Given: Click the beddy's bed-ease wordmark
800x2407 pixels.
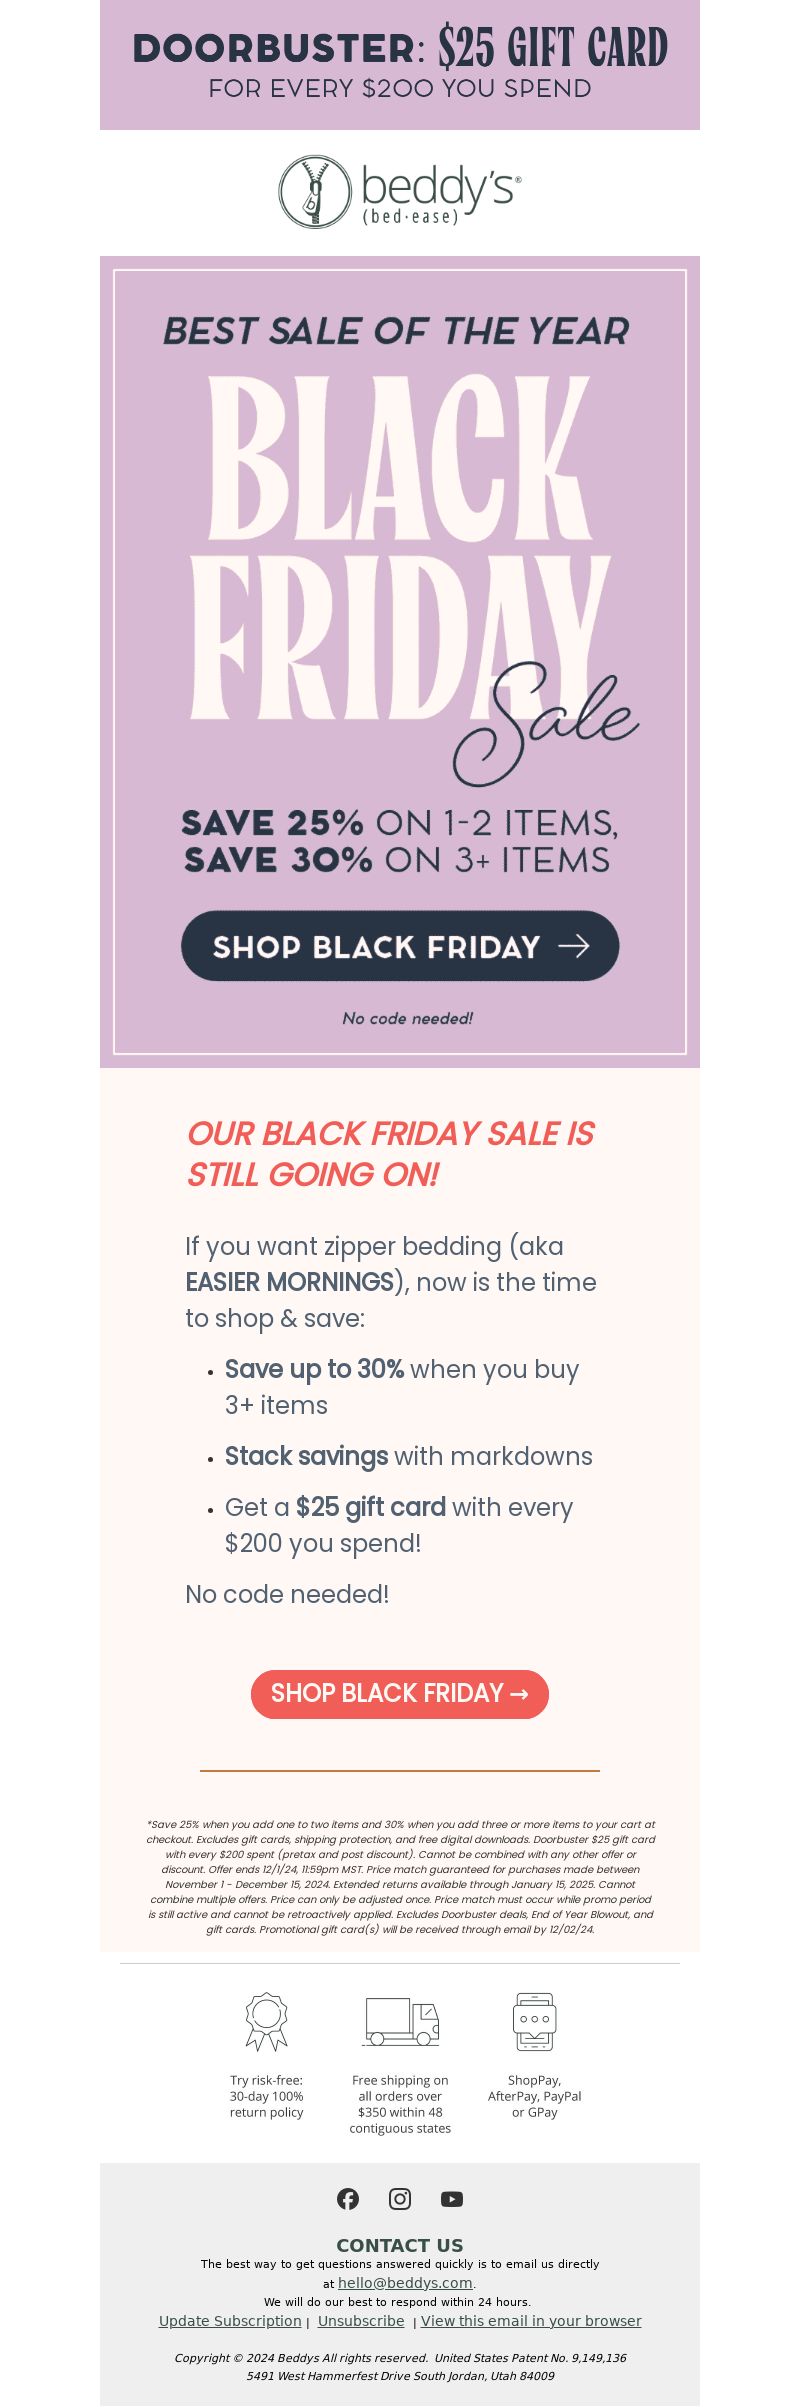Looking at the screenshot, I should [x=441, y=194].
